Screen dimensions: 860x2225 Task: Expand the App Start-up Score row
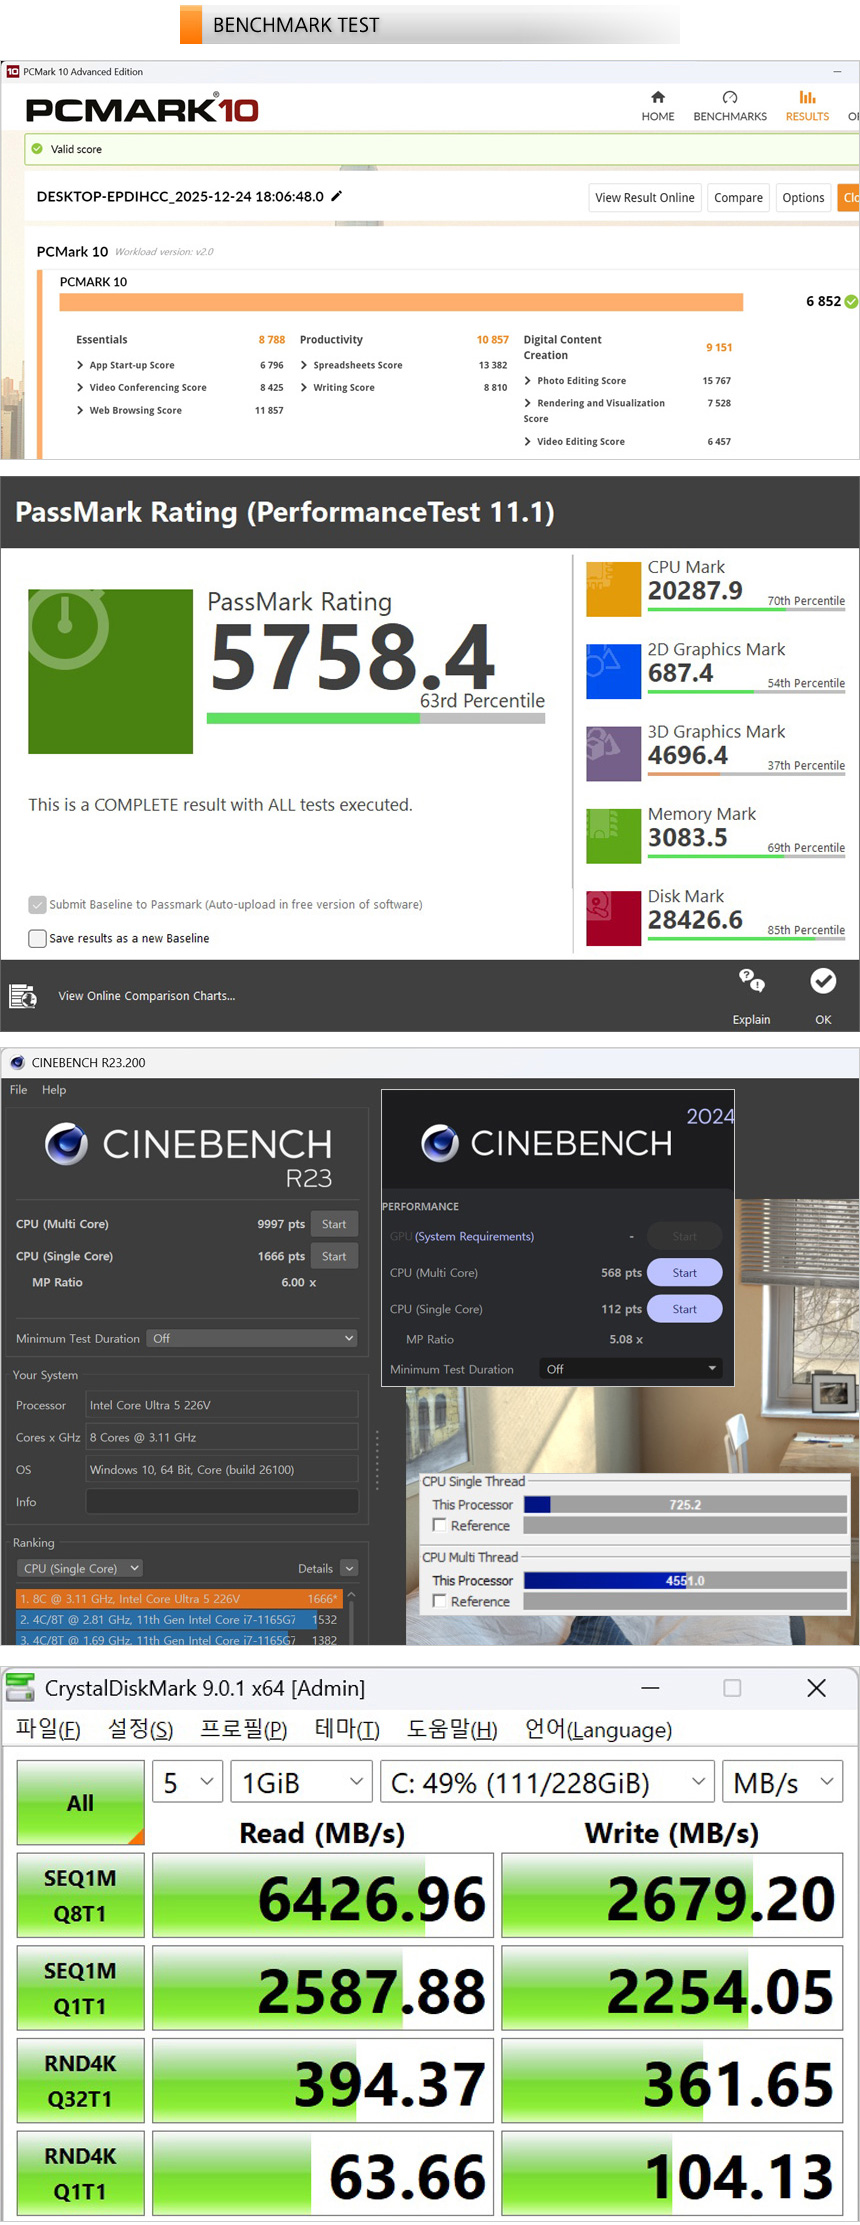80,365
